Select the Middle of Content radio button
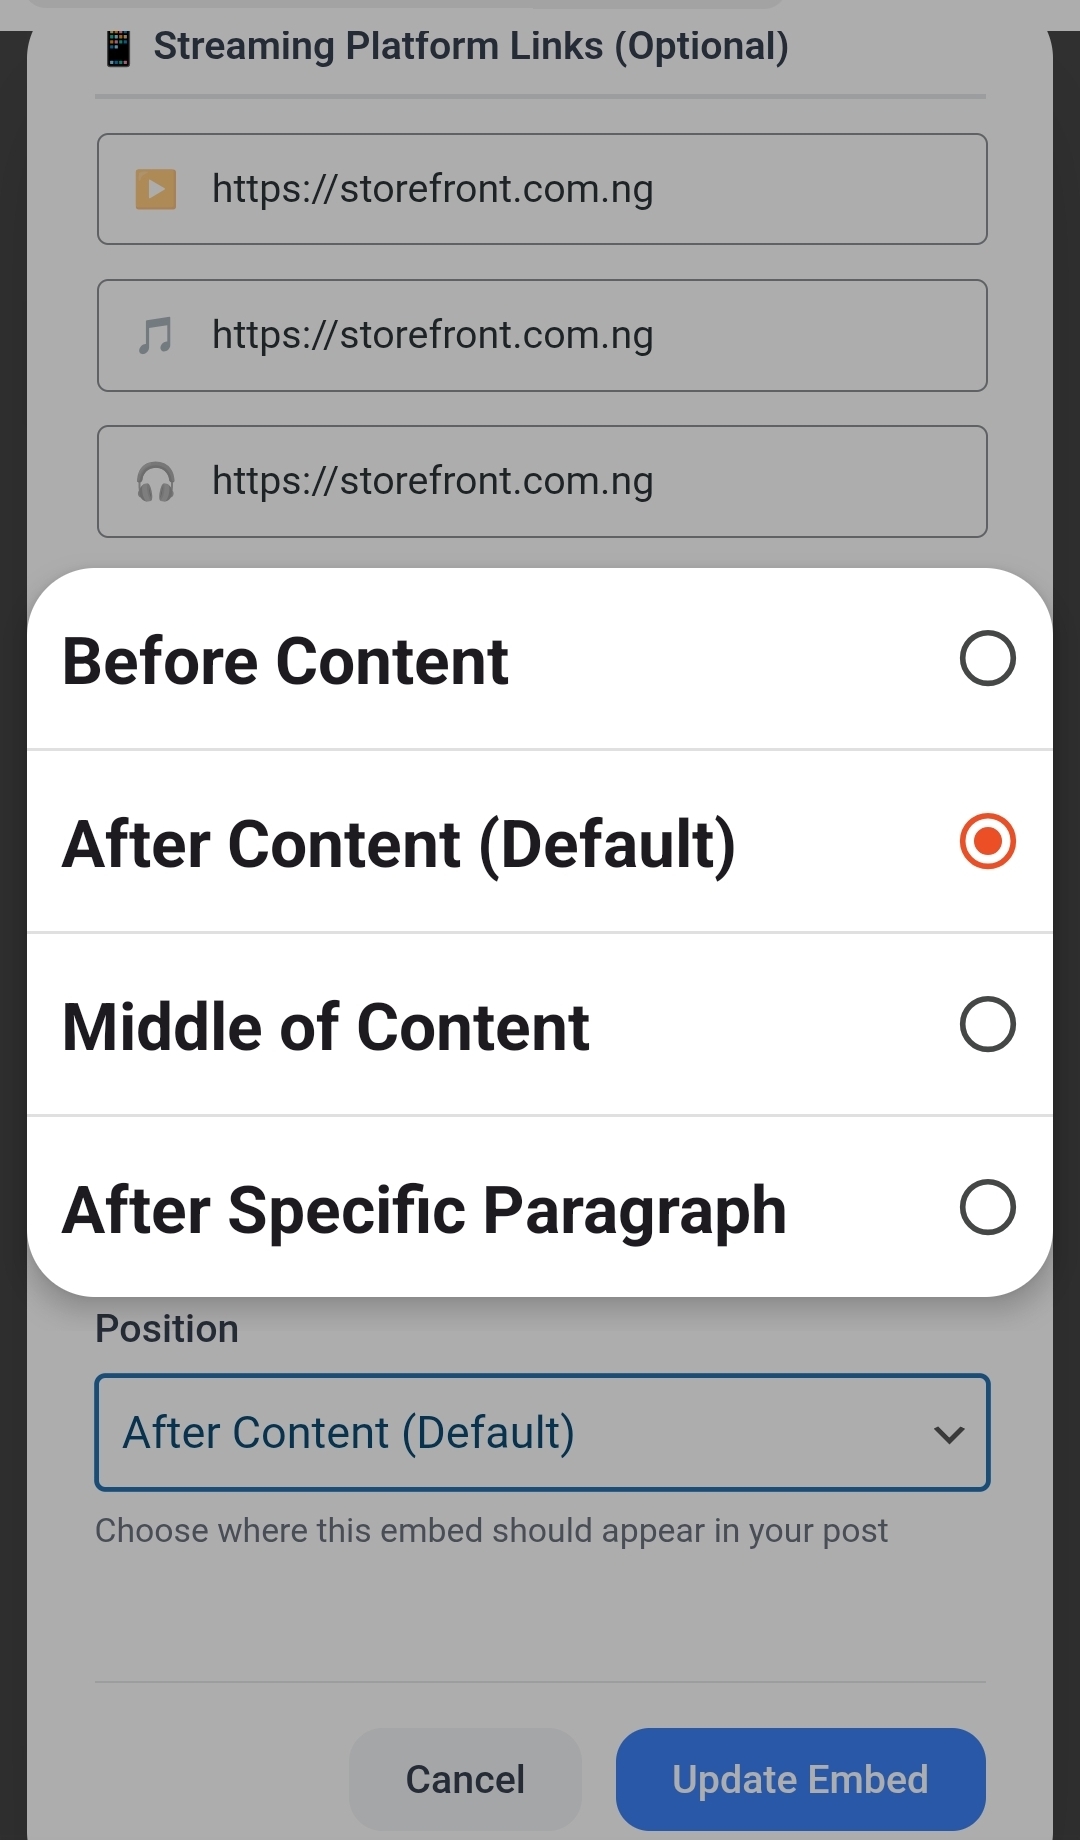 point(988,1024)
